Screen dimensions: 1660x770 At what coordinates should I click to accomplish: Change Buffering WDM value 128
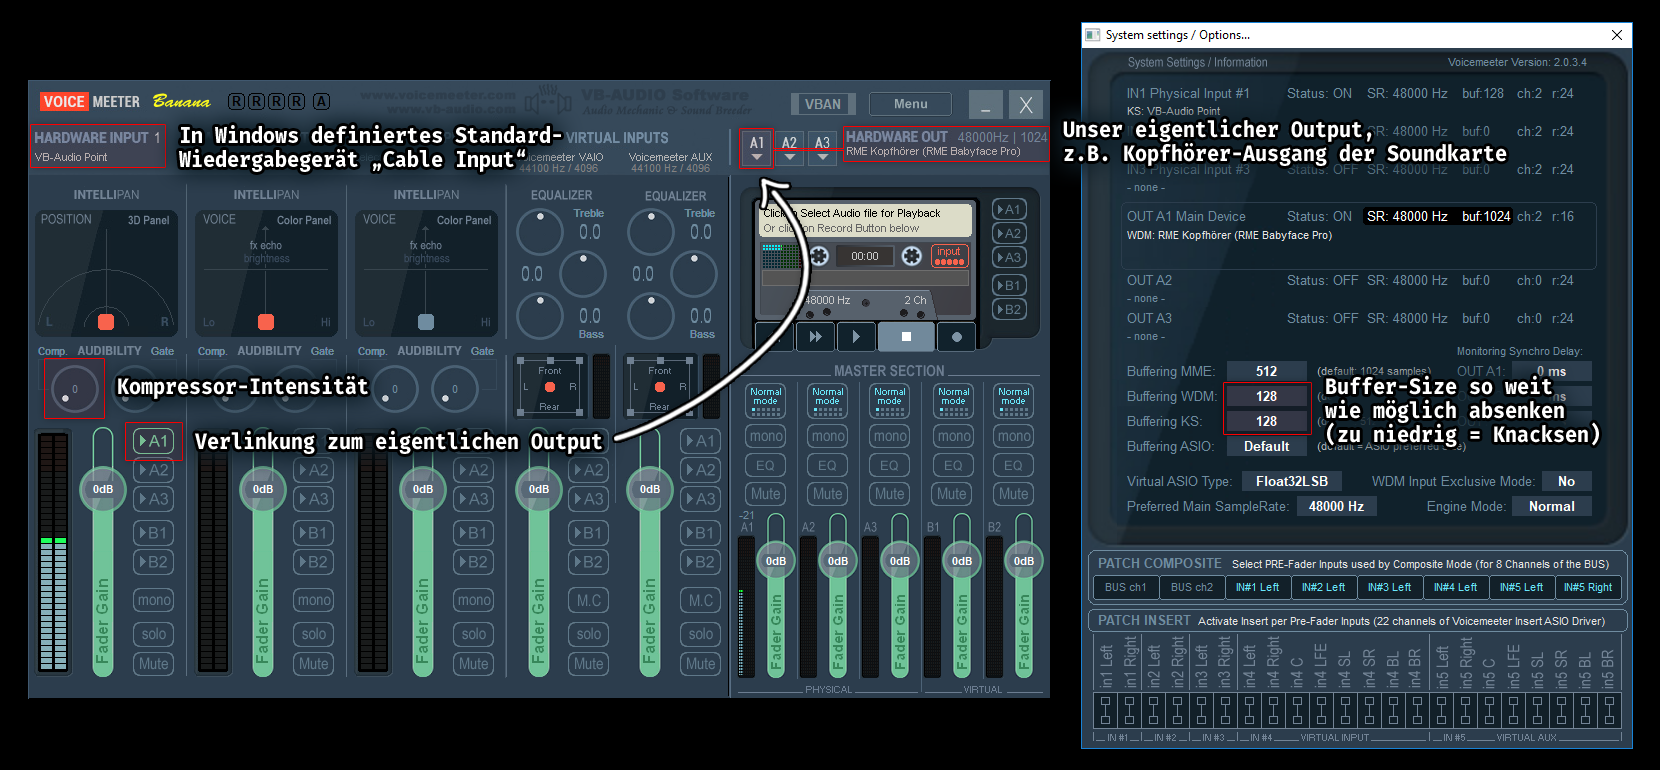point(1267,396)
